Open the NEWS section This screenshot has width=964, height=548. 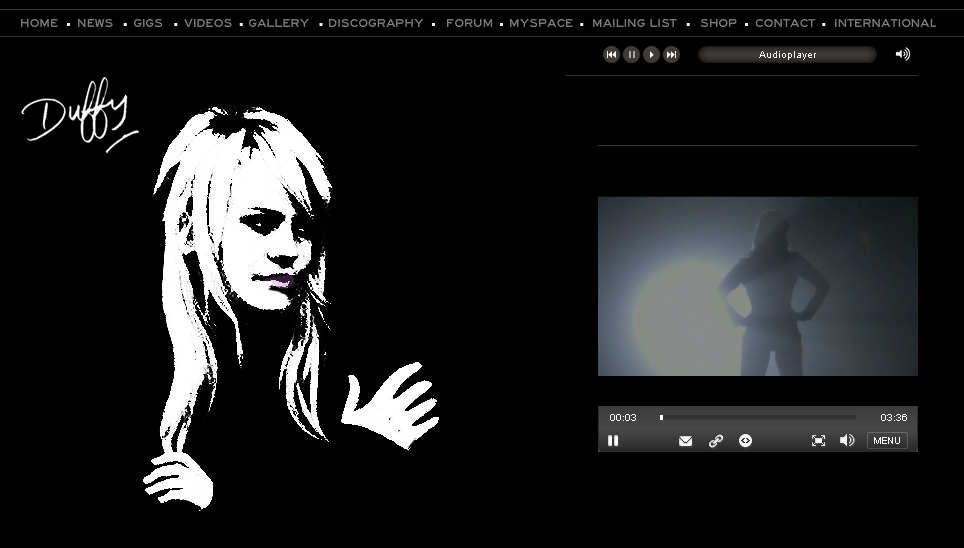click(x=95, y=23)
